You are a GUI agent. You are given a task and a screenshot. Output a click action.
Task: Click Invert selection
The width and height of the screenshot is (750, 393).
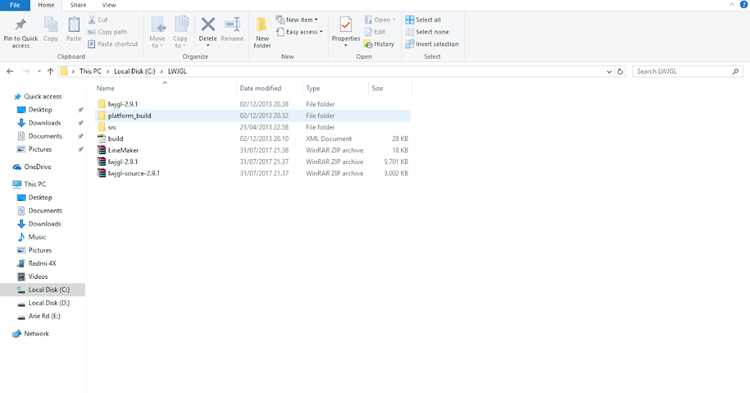pyautogui.click(x=432, y=44)
